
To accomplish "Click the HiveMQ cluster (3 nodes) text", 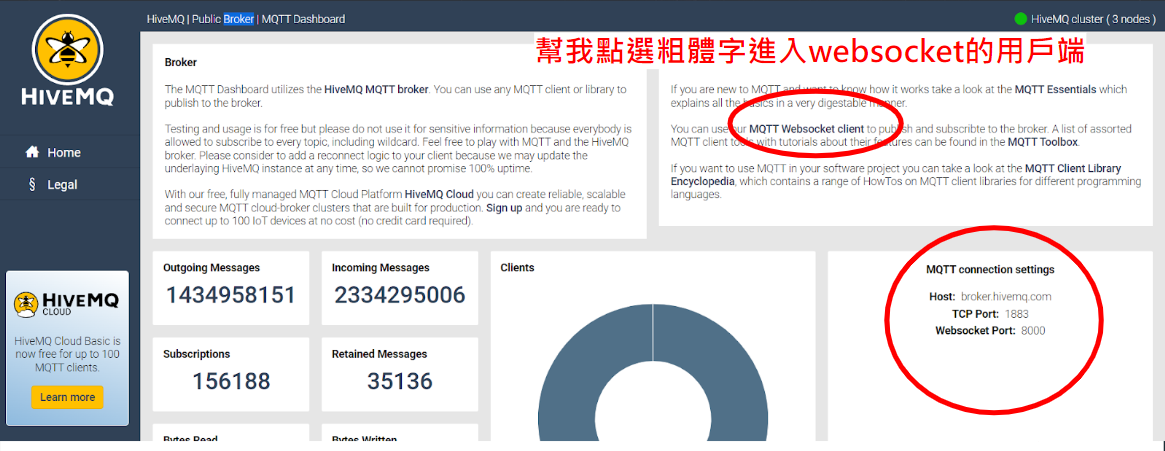I will point(1093,19).
